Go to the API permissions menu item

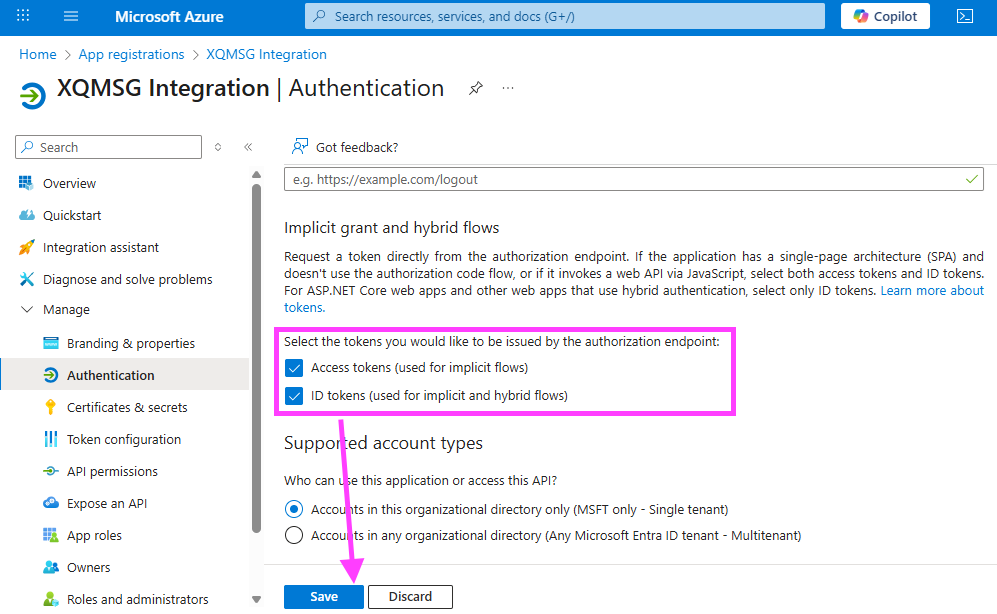coord(112,471)
